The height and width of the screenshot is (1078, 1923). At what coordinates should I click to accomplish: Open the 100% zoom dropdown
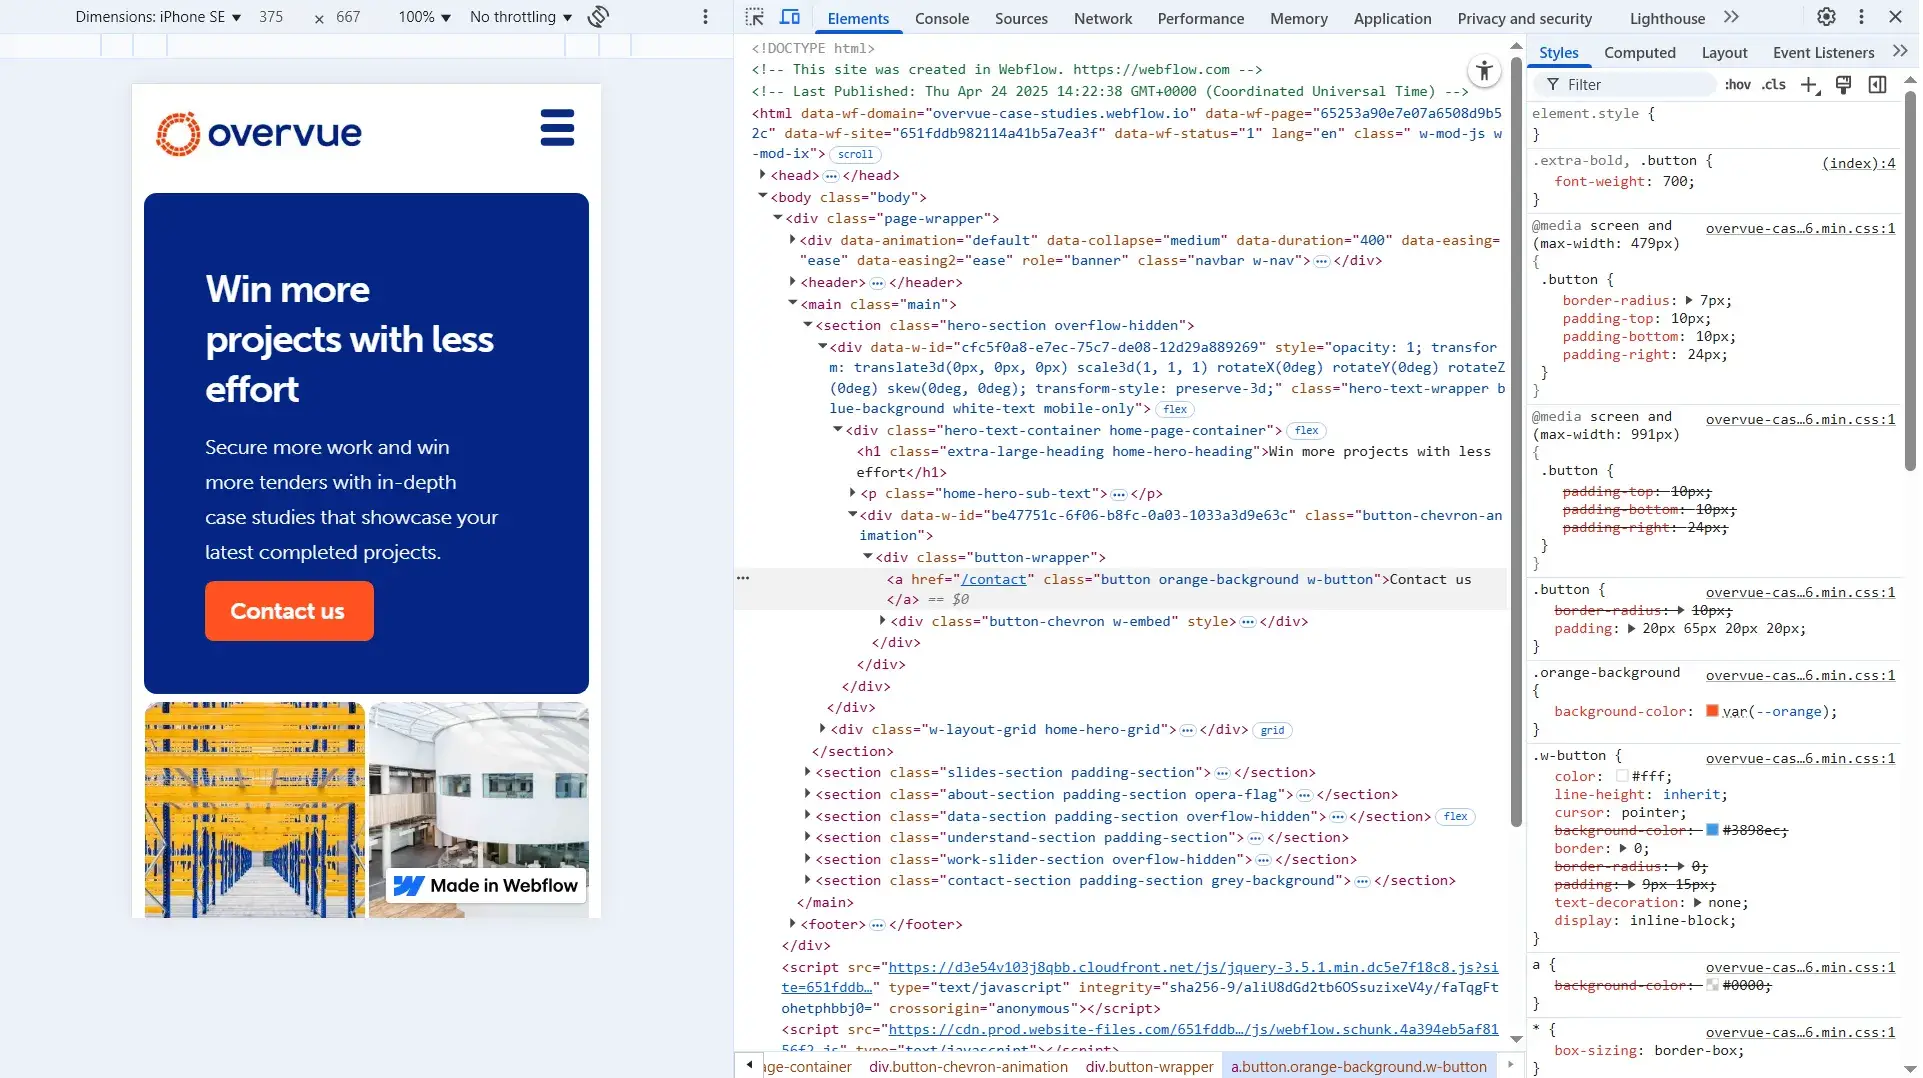coord(425,17)
